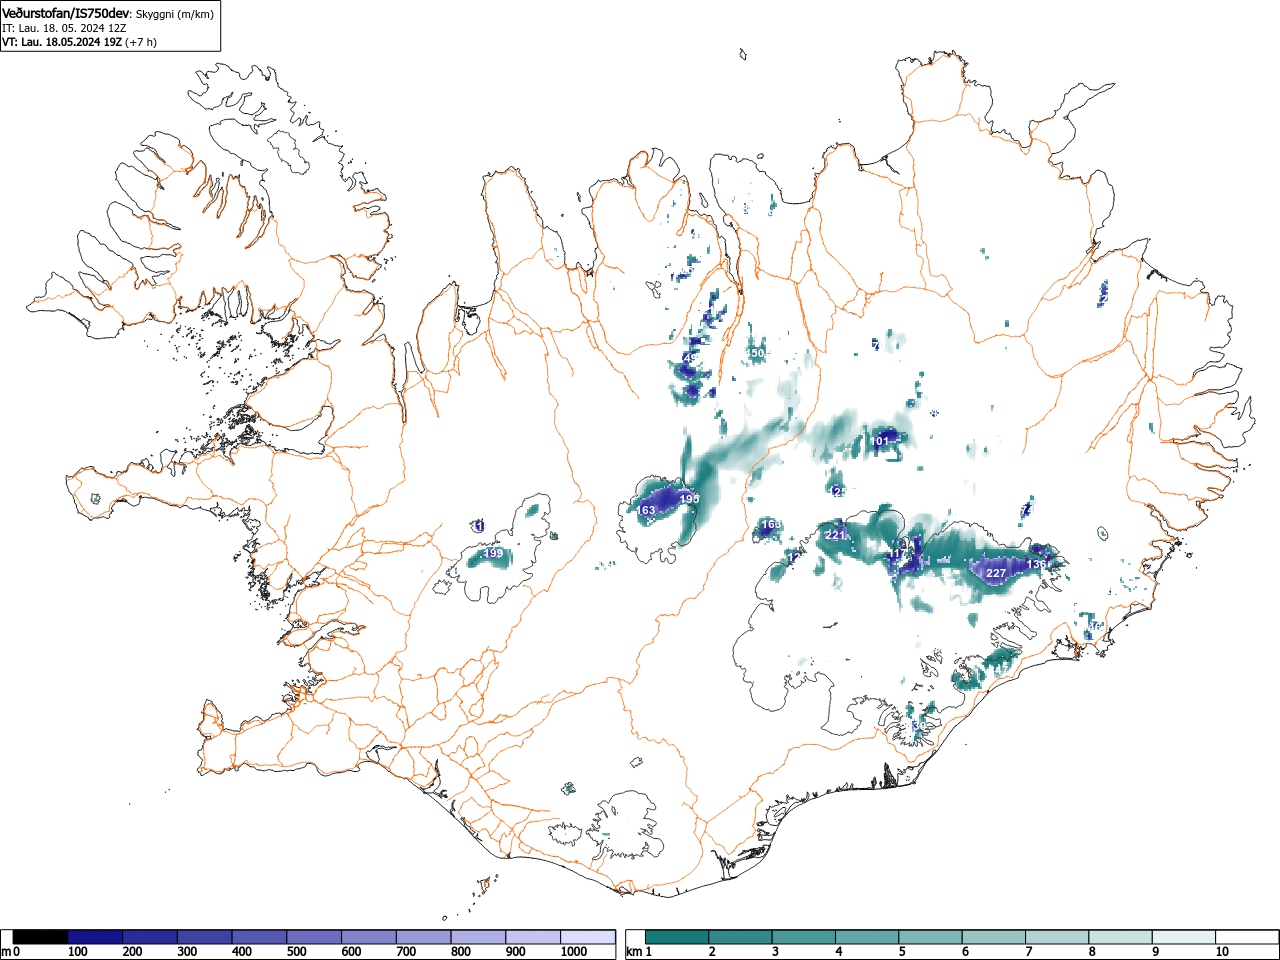Viewport: 1280px width, 960px height.
Task: Click the 227 visibility value on map
Action: (996, 573)
